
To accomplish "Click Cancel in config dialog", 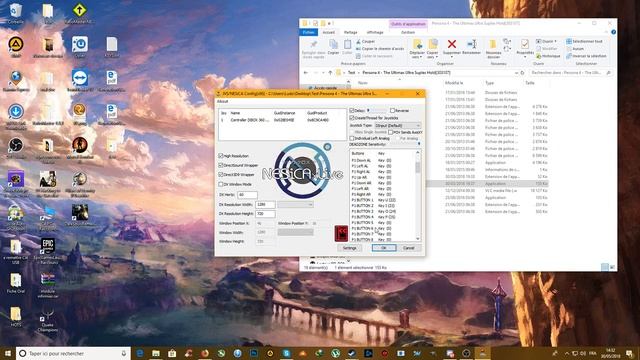I will pos(409,248).
